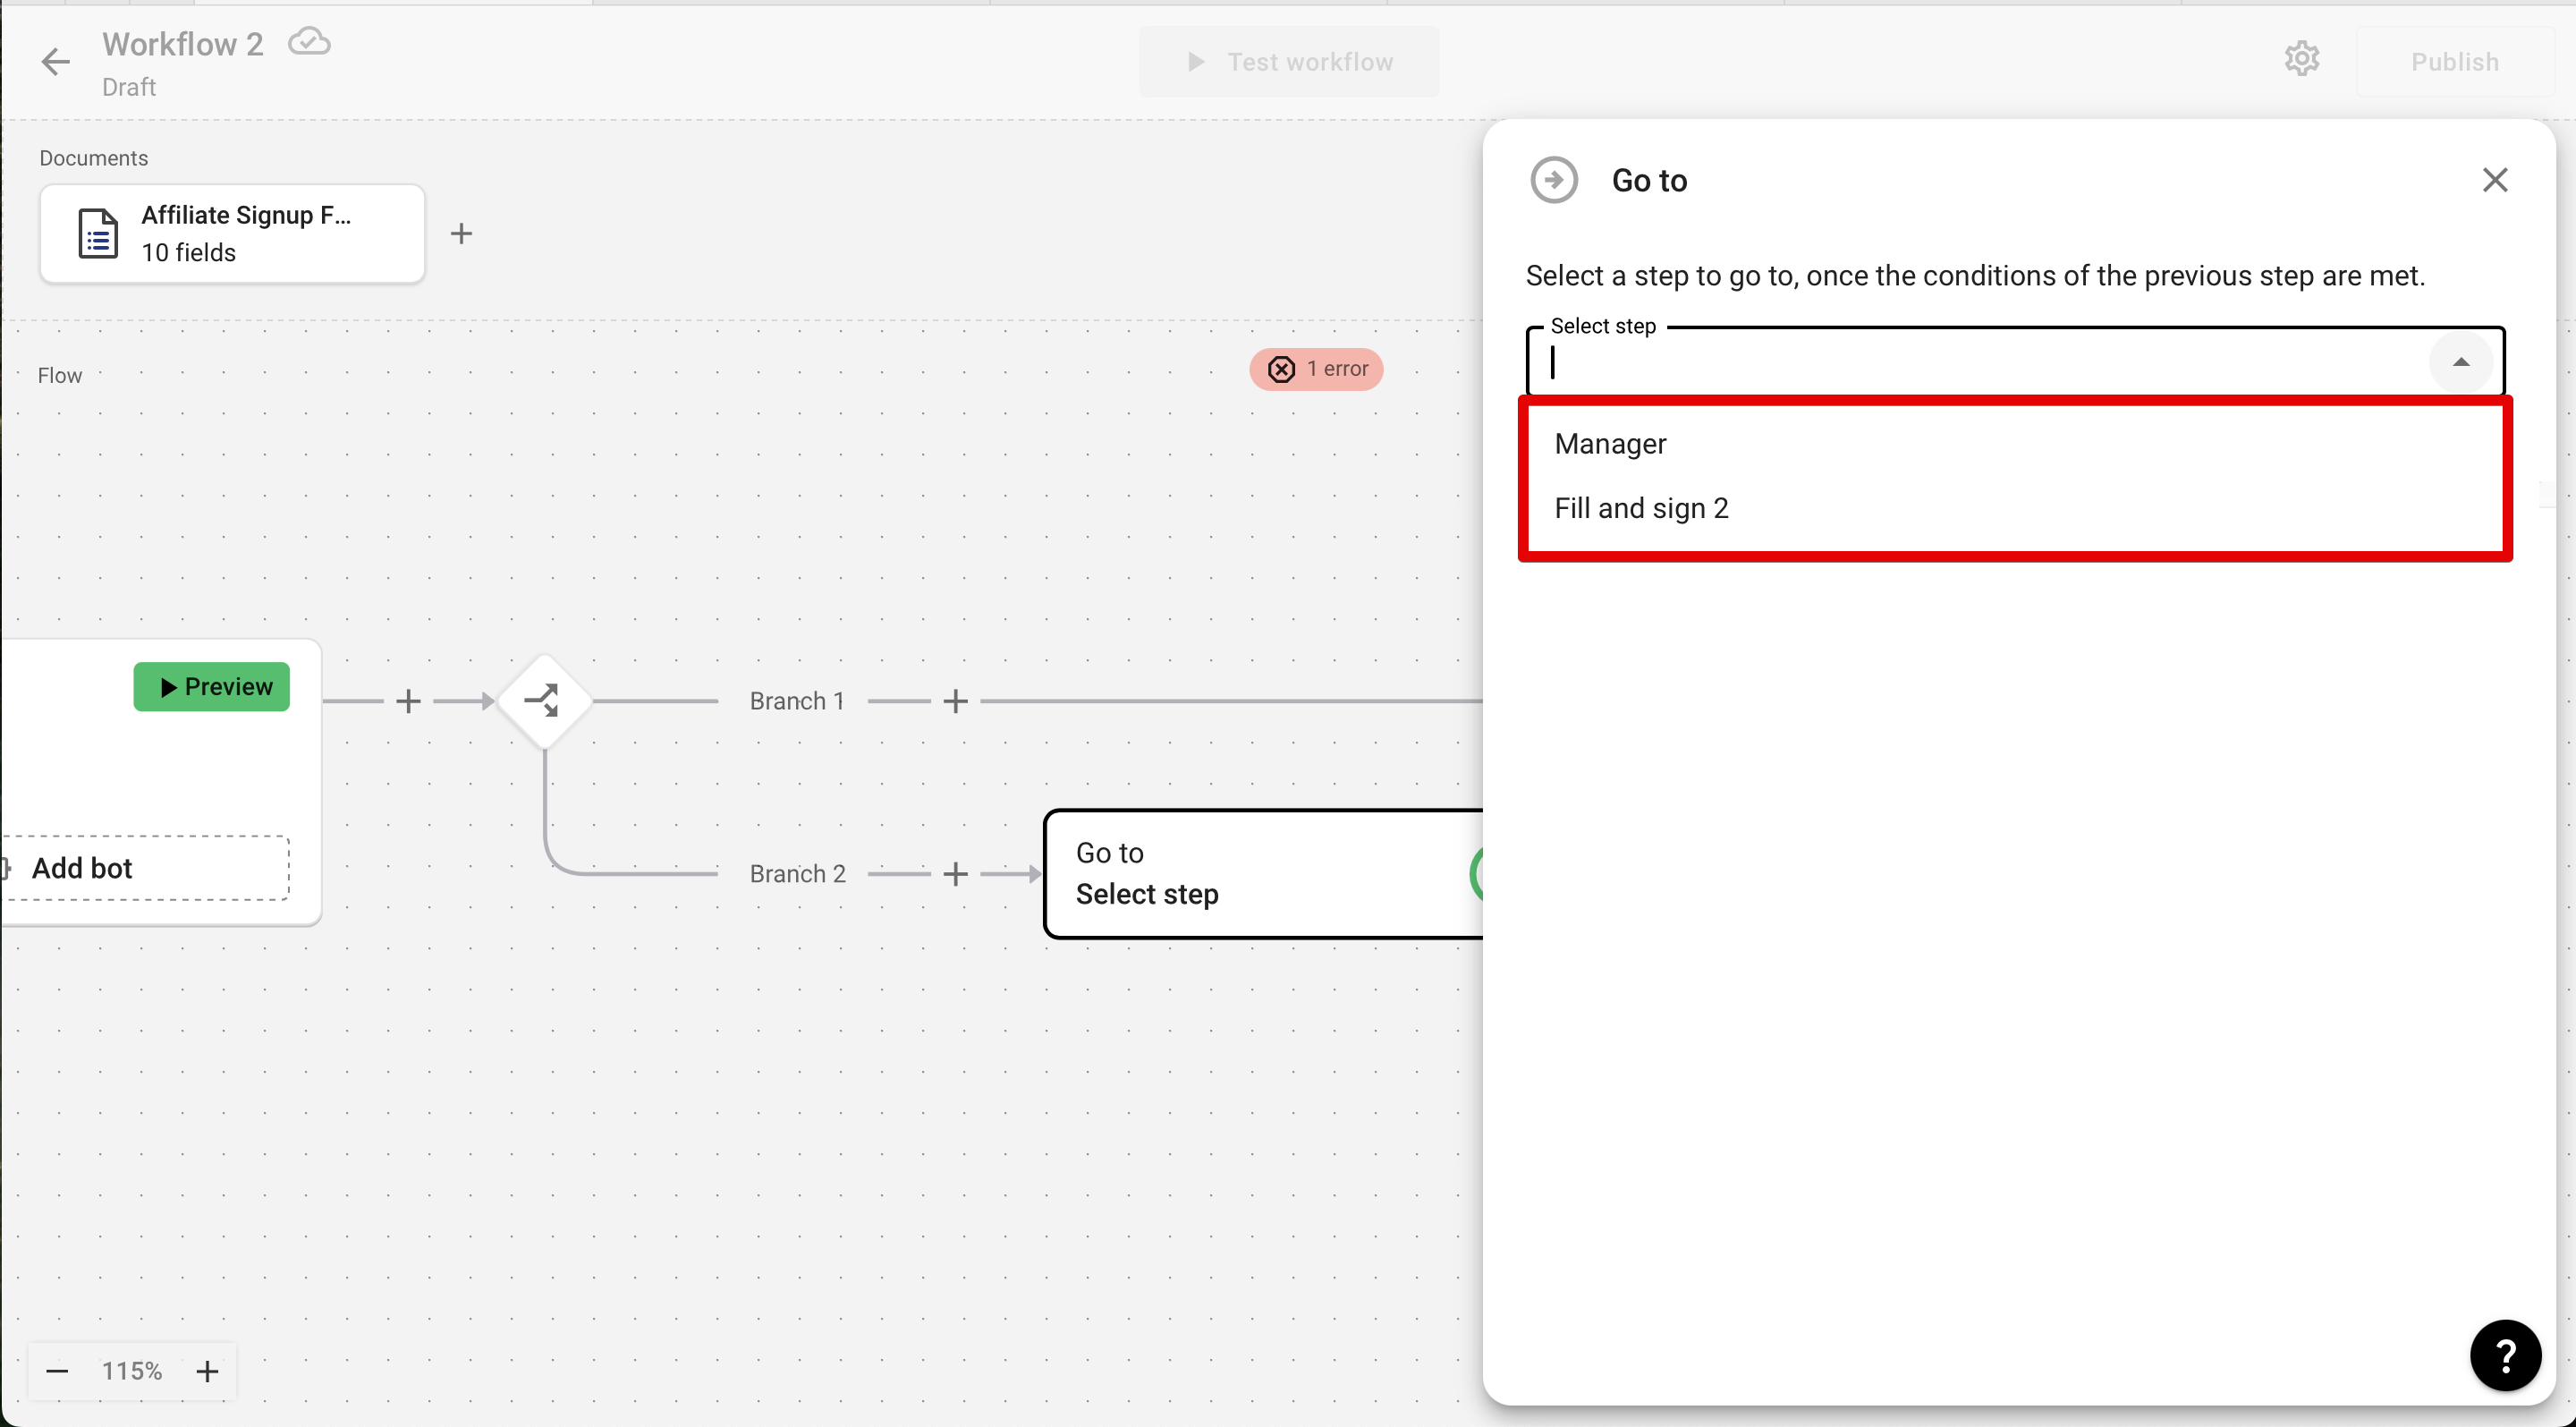Add a step before the branch diamond

pos(408,701)
